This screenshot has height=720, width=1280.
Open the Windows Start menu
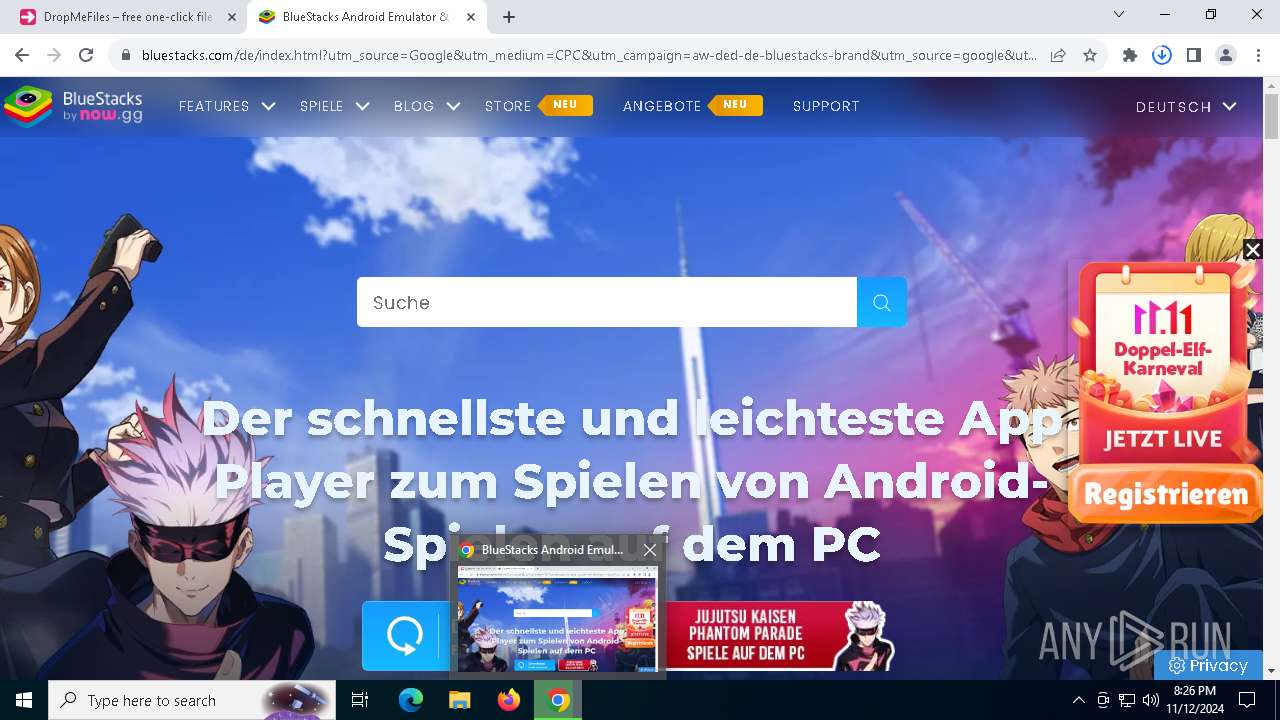24,700
